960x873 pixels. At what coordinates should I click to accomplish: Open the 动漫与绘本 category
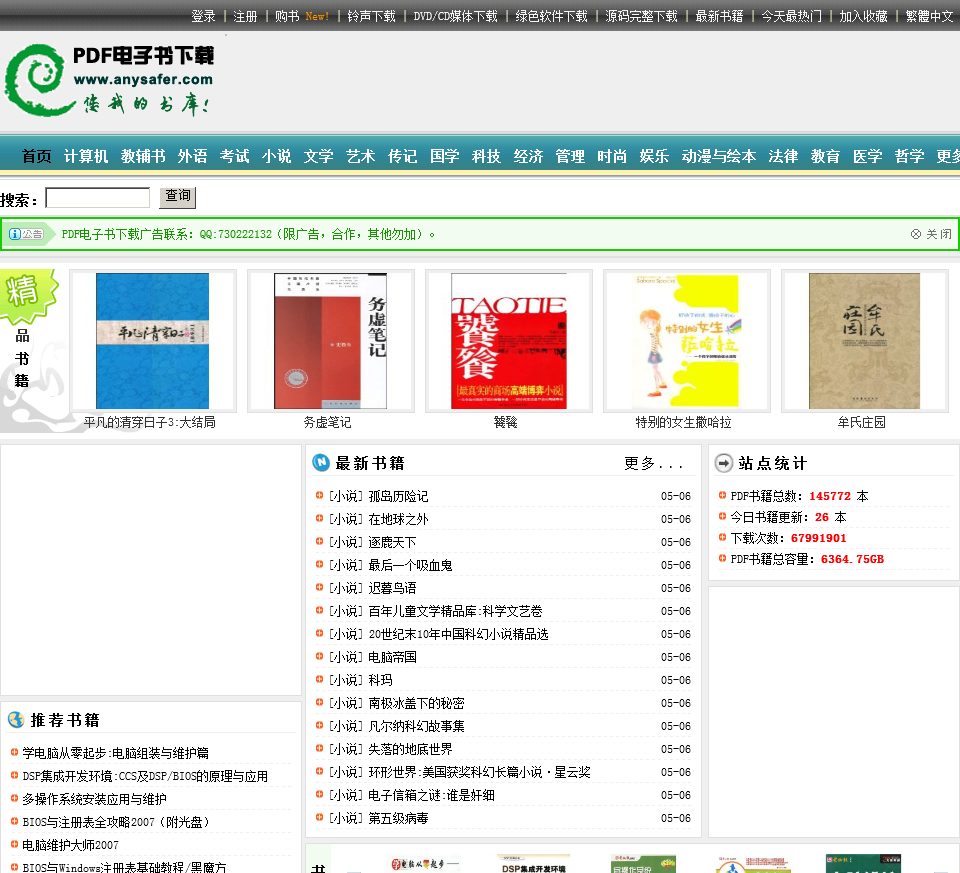tap(719, 156)
